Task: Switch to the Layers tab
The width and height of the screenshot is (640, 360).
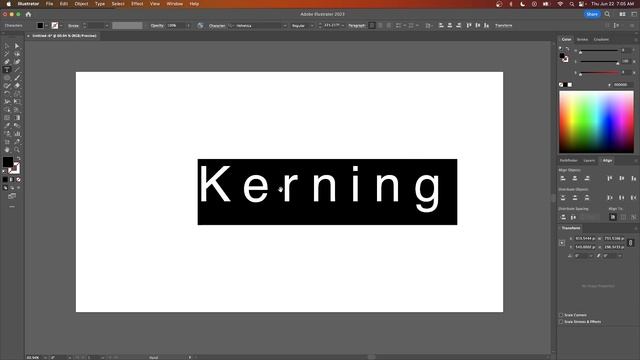Action: pos(589,160)
